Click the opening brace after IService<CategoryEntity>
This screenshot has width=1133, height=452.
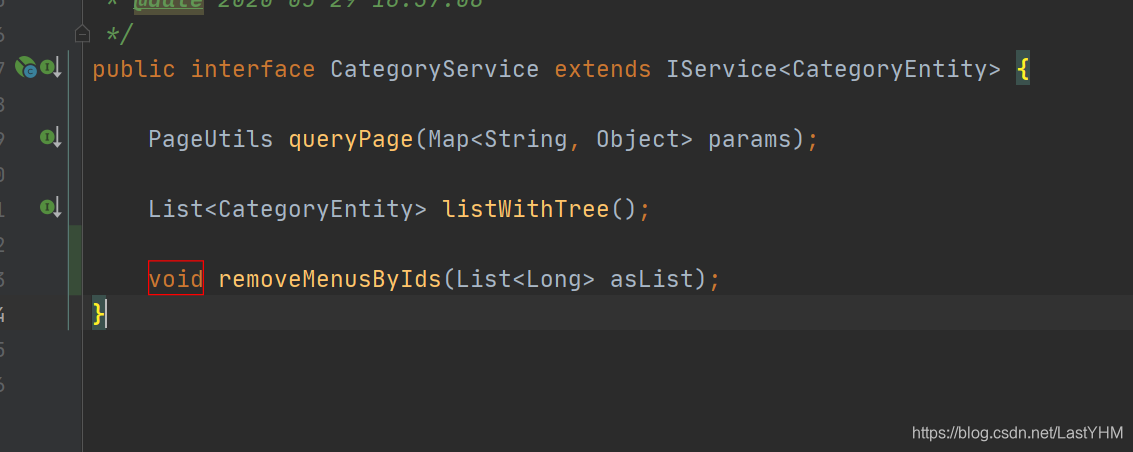pyautogui.click(x=1022, y=69)
